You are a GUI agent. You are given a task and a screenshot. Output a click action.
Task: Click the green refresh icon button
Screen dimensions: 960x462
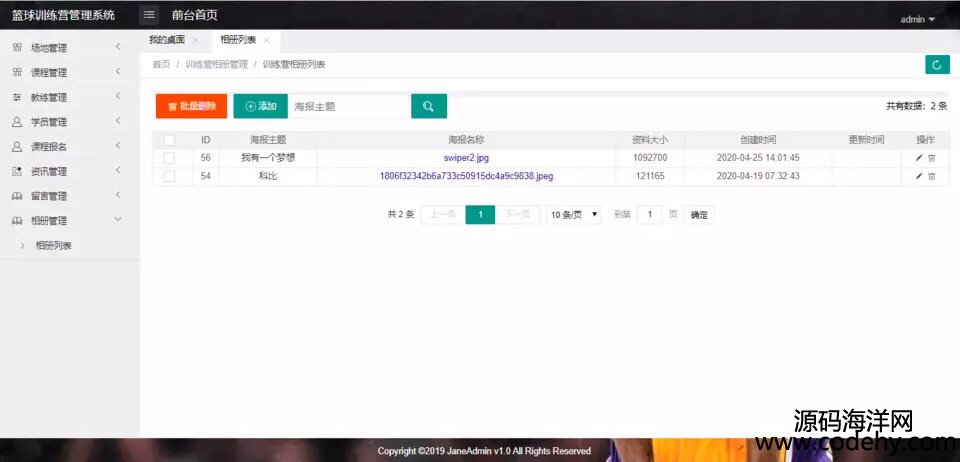click(937, 64)
